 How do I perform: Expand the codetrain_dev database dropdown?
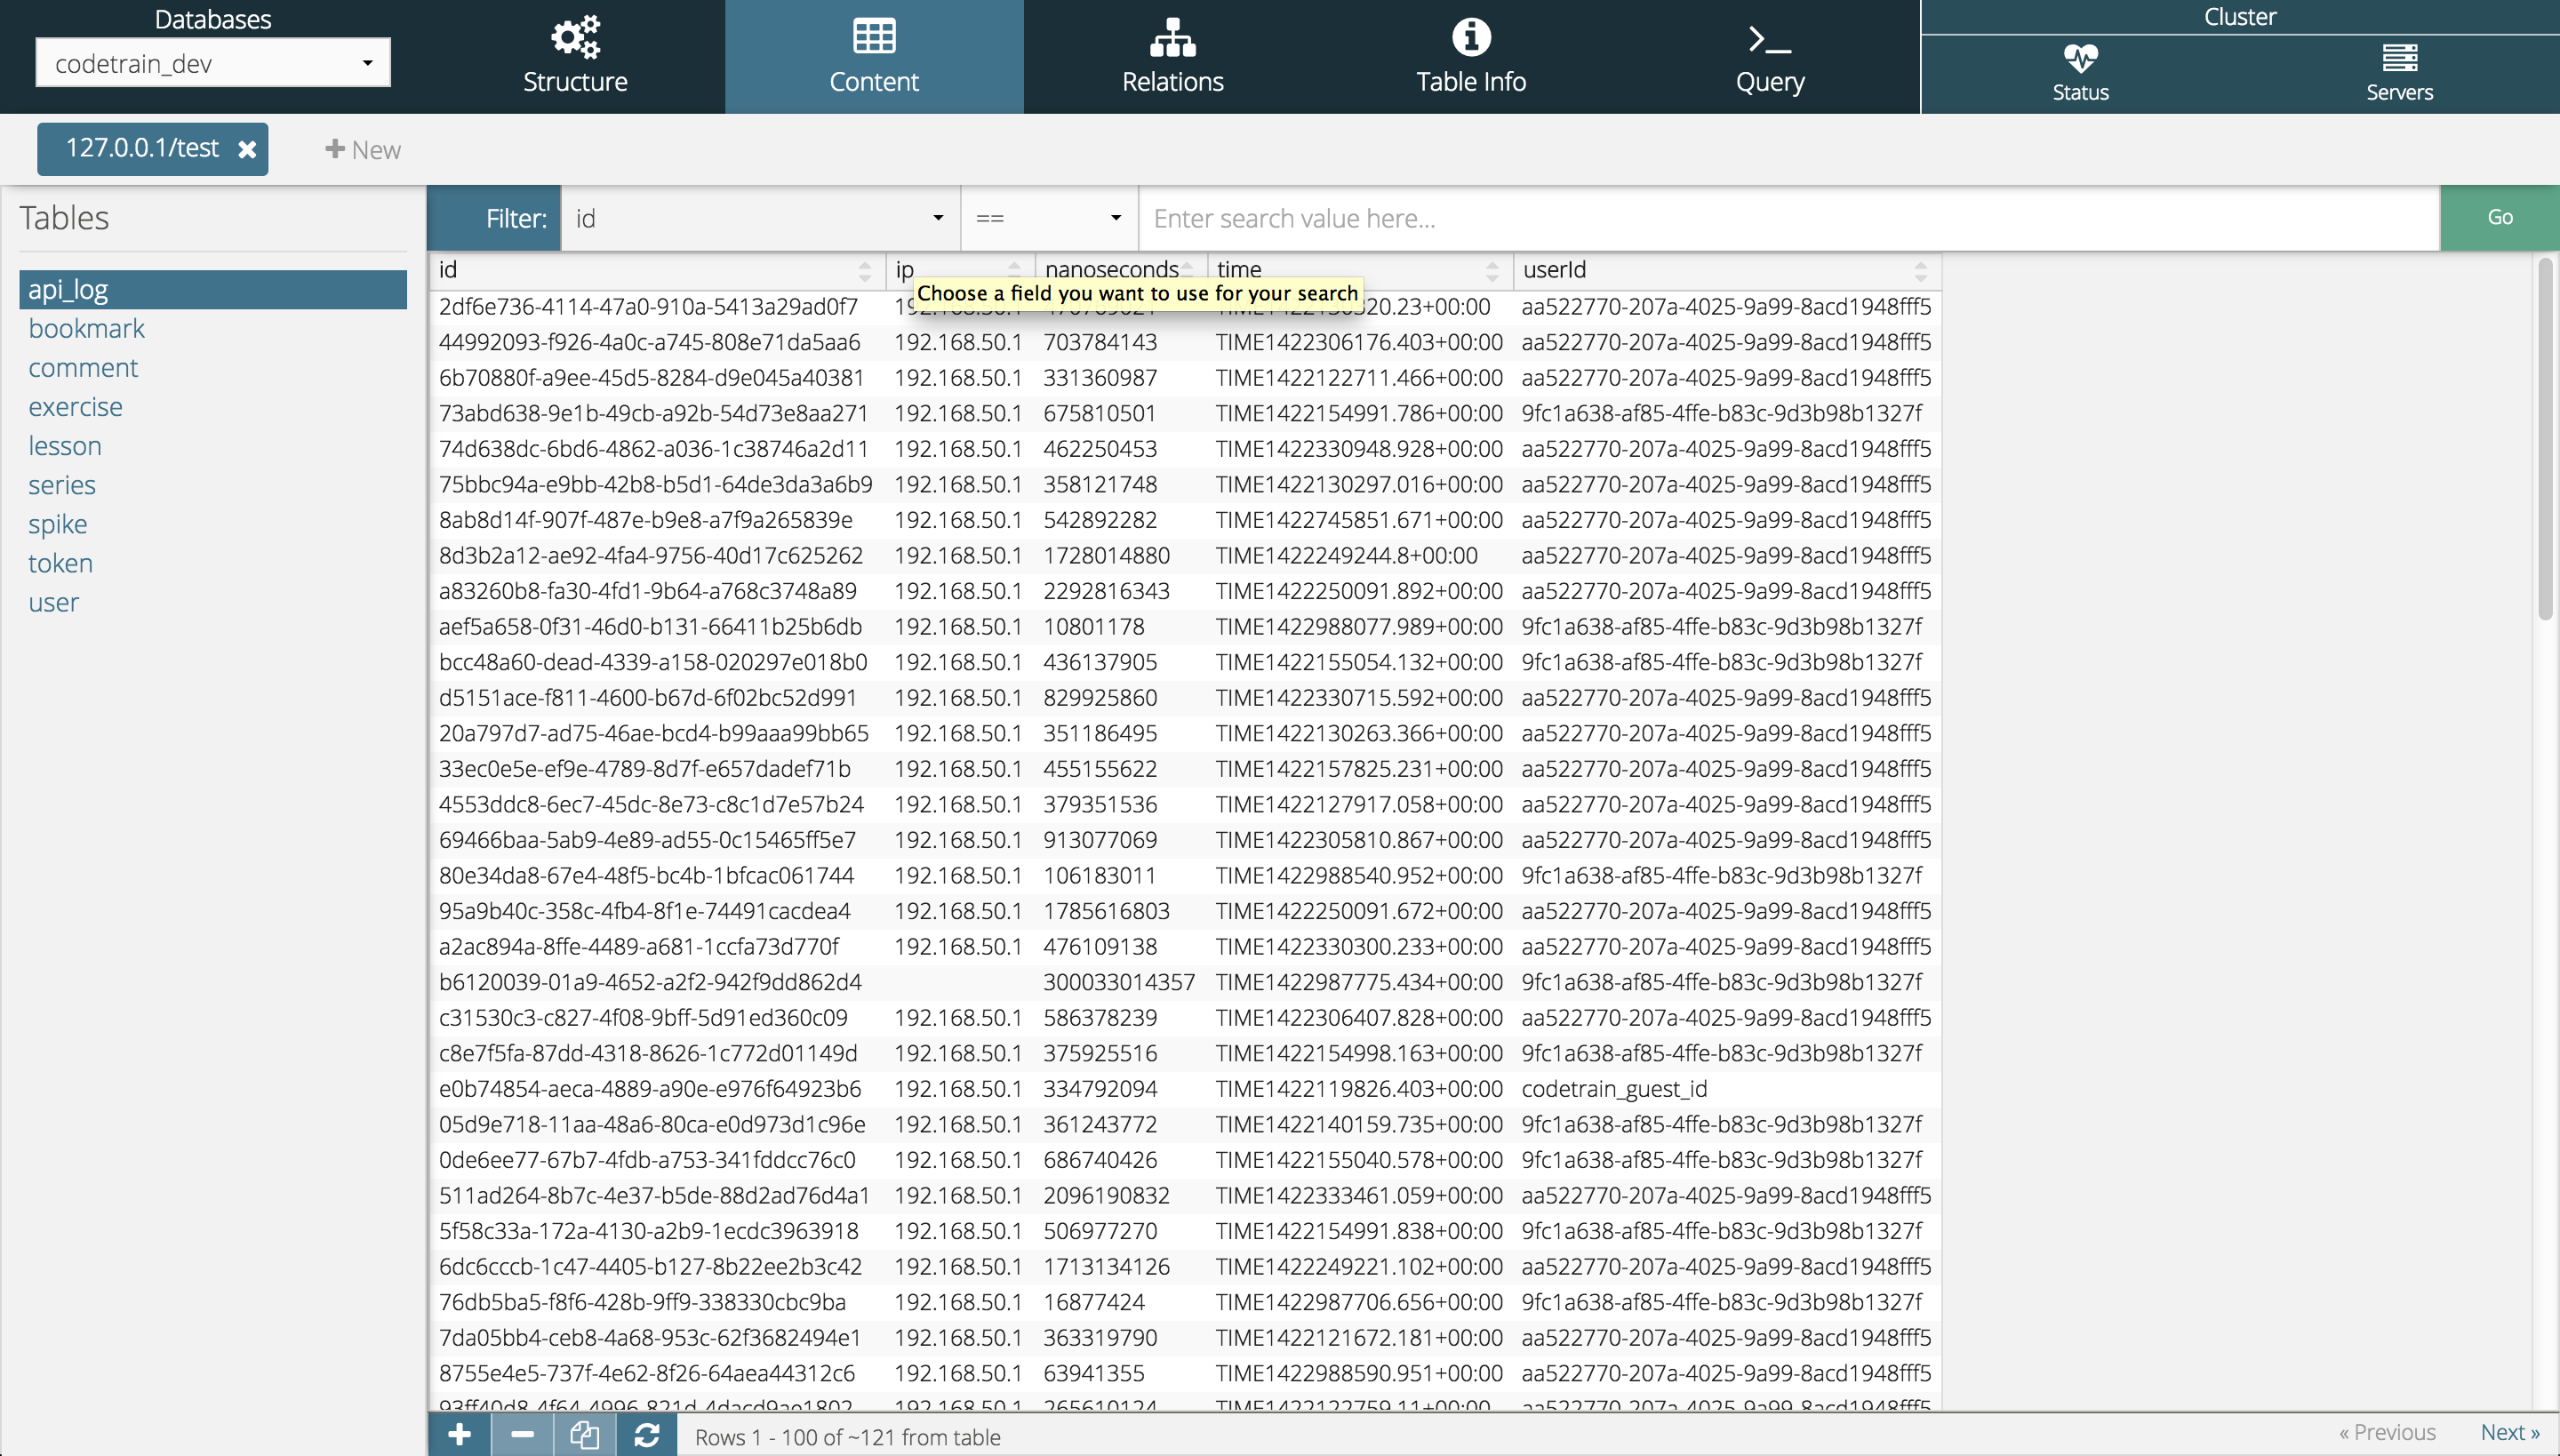point(213,63)
